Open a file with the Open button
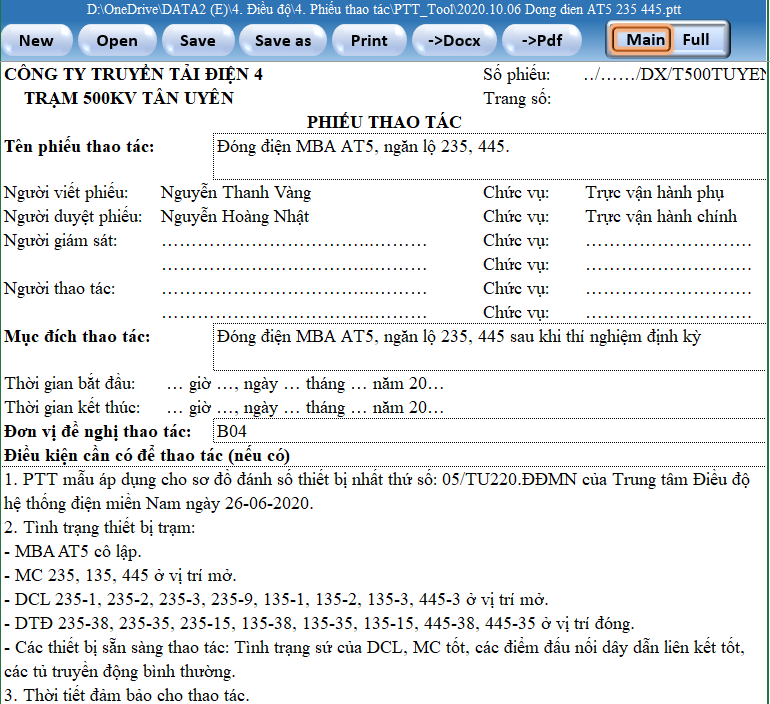This screenshot has width=770, height=704. click(117, 41)
